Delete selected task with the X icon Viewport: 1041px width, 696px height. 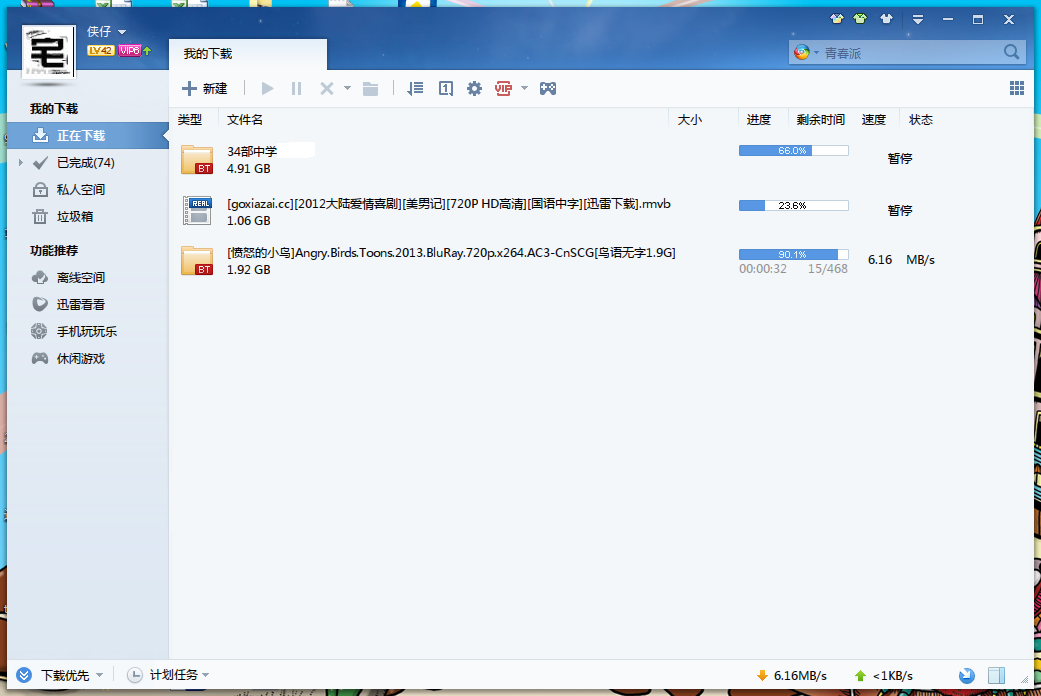pos(327,88)
